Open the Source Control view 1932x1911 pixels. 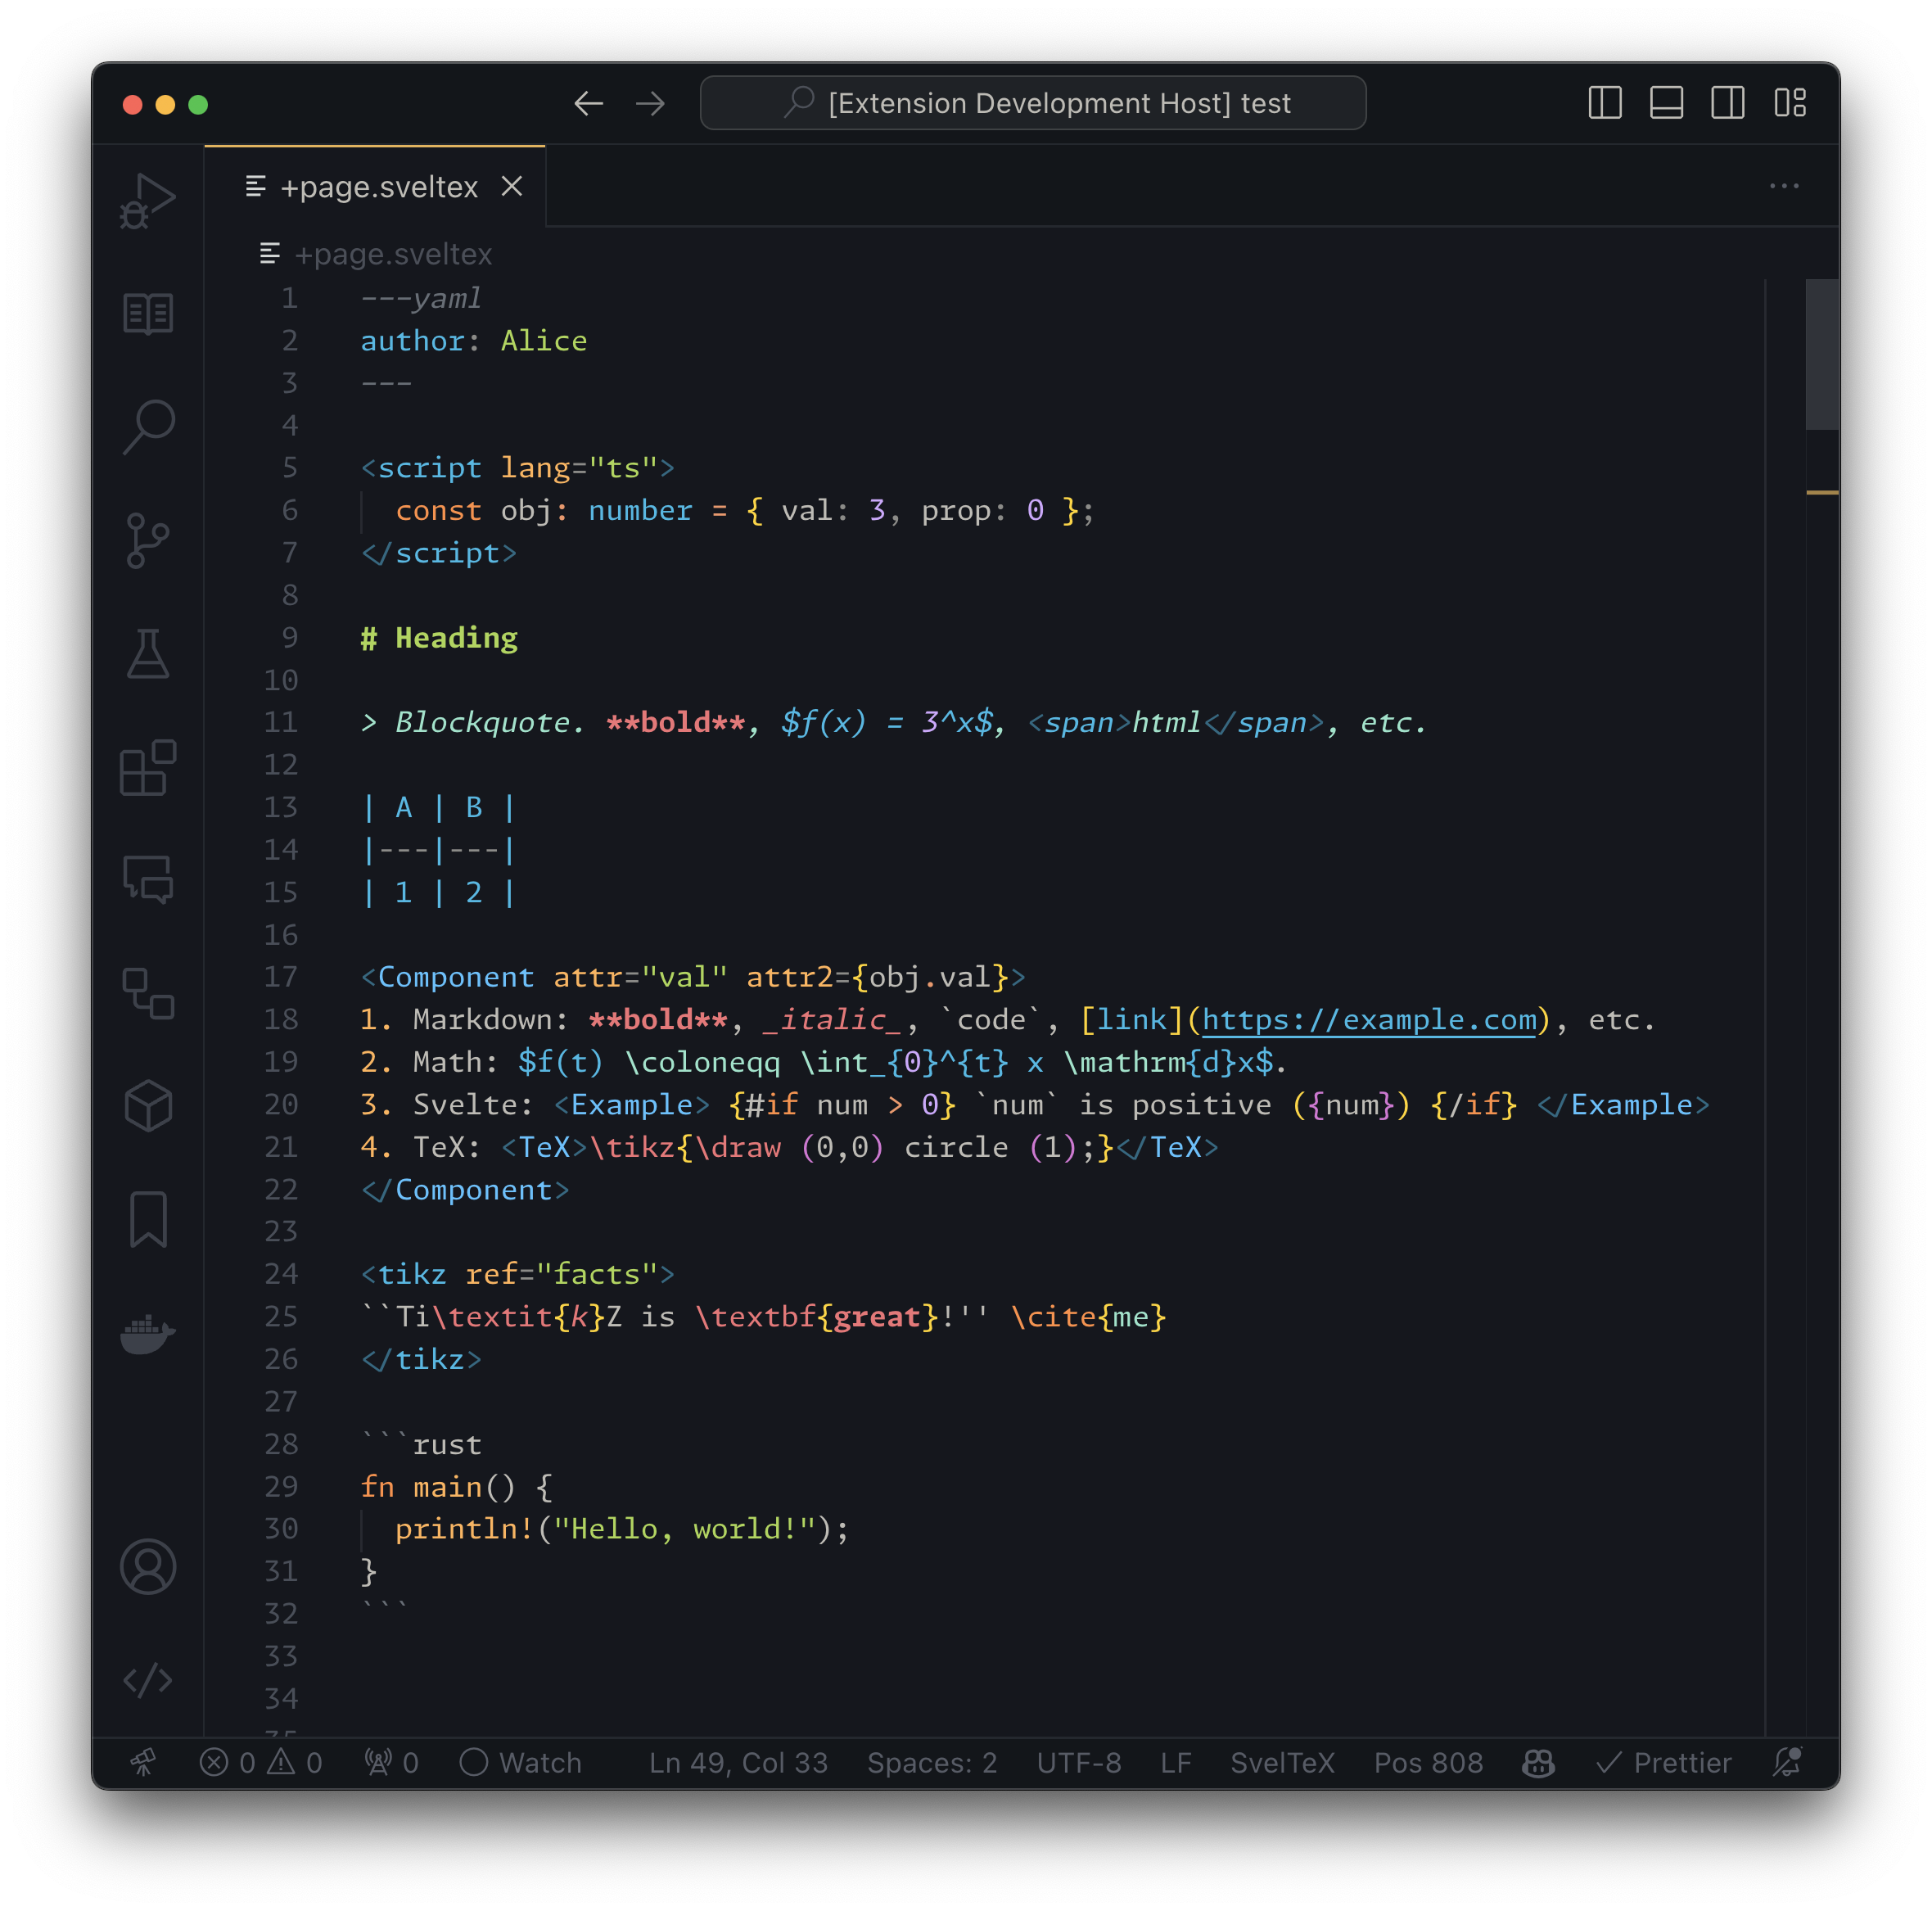[148, 541]
